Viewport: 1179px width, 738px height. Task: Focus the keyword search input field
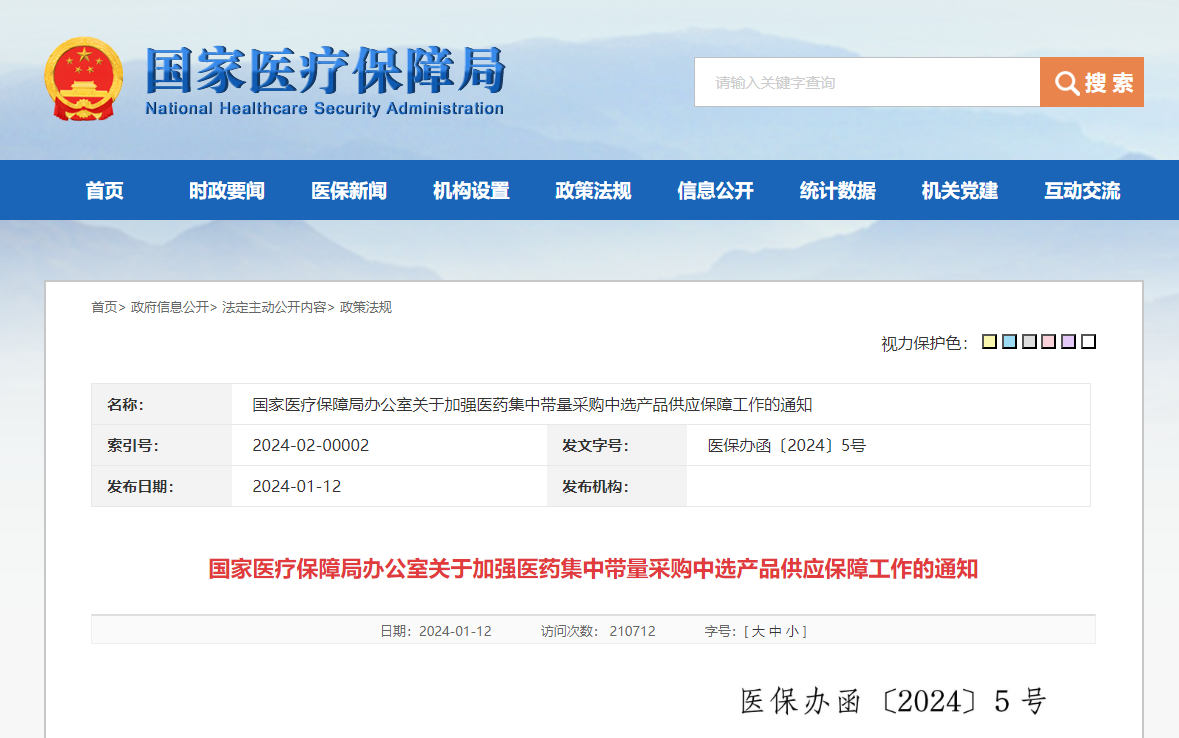[x=867, y=82]
